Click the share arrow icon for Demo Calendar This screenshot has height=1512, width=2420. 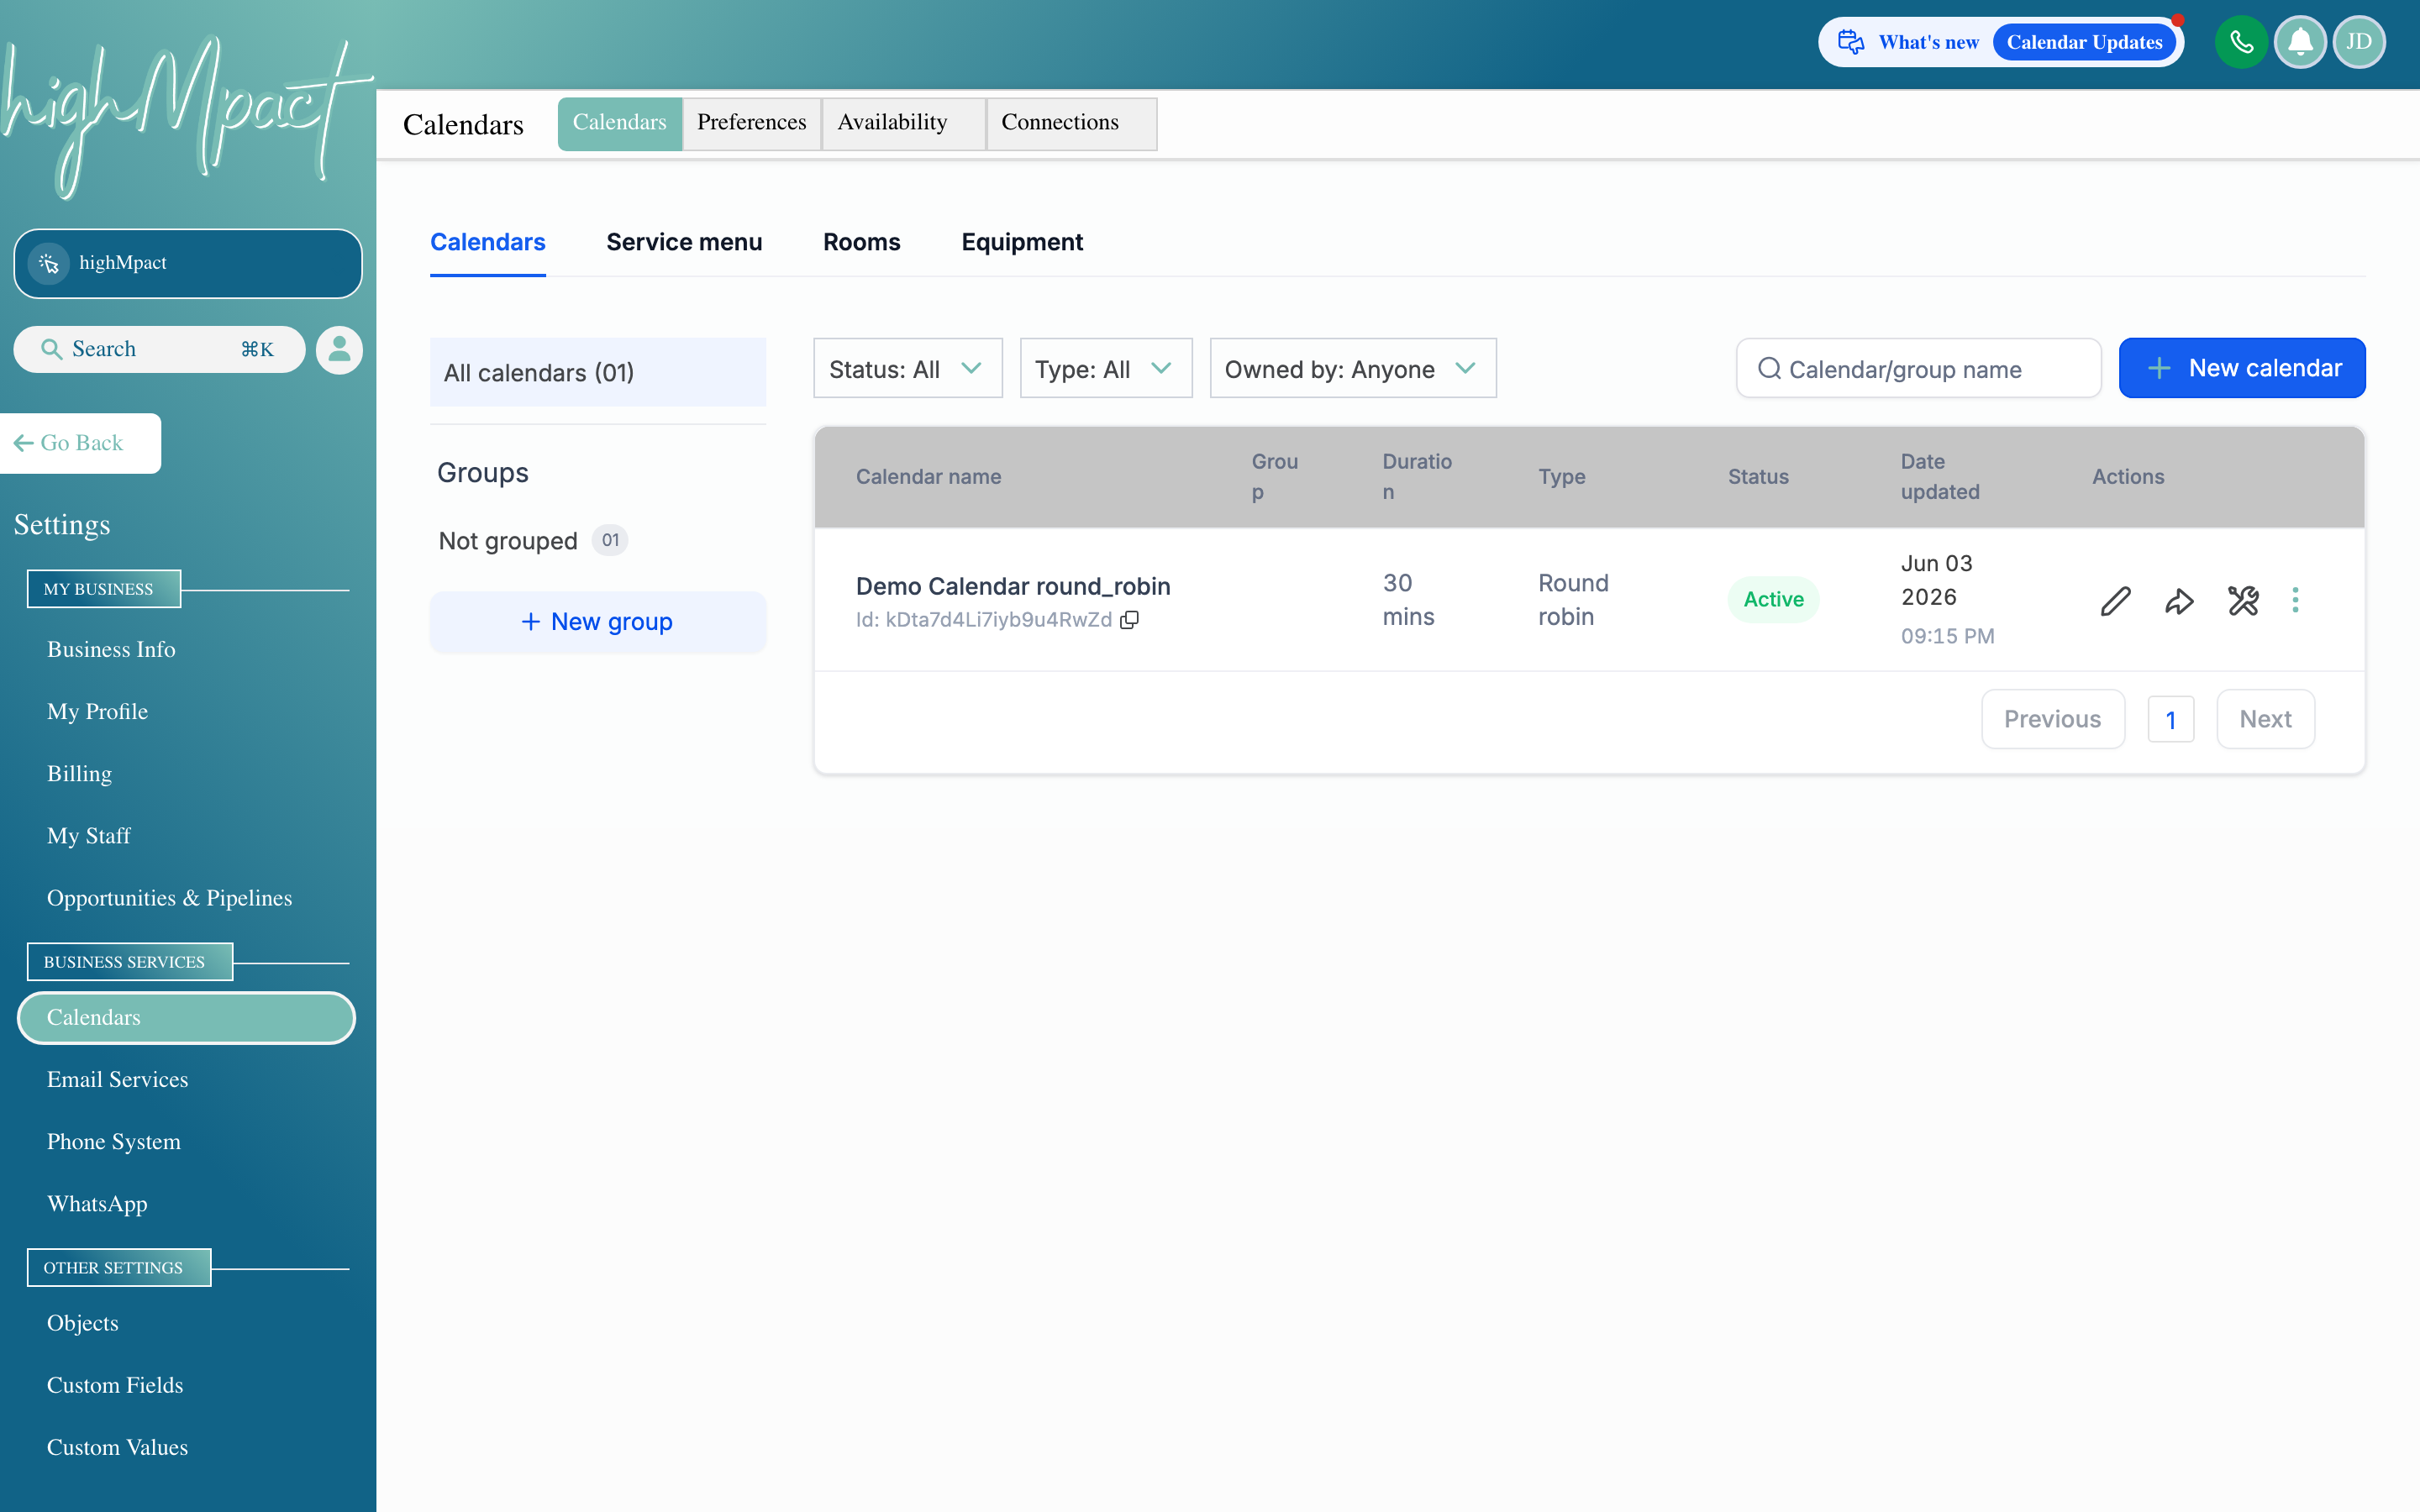[2179, 601]
